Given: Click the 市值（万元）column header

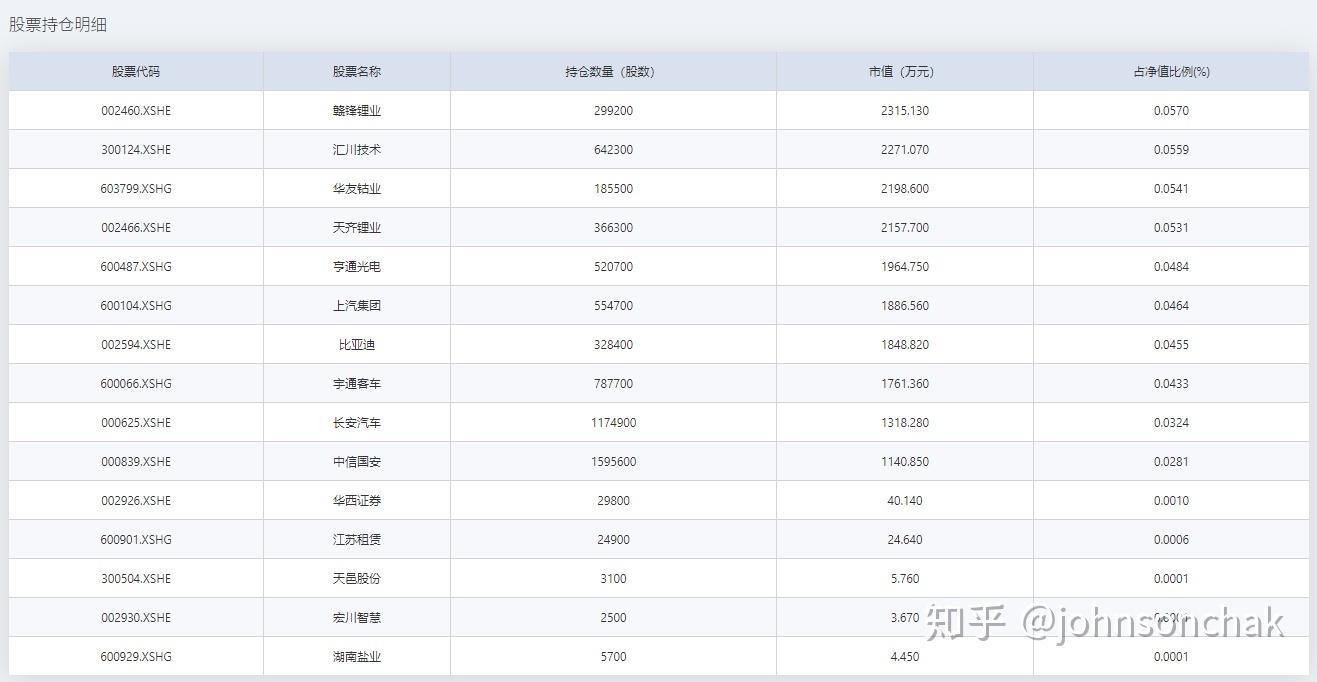Looking at the screenshot, I should point(903,71).
